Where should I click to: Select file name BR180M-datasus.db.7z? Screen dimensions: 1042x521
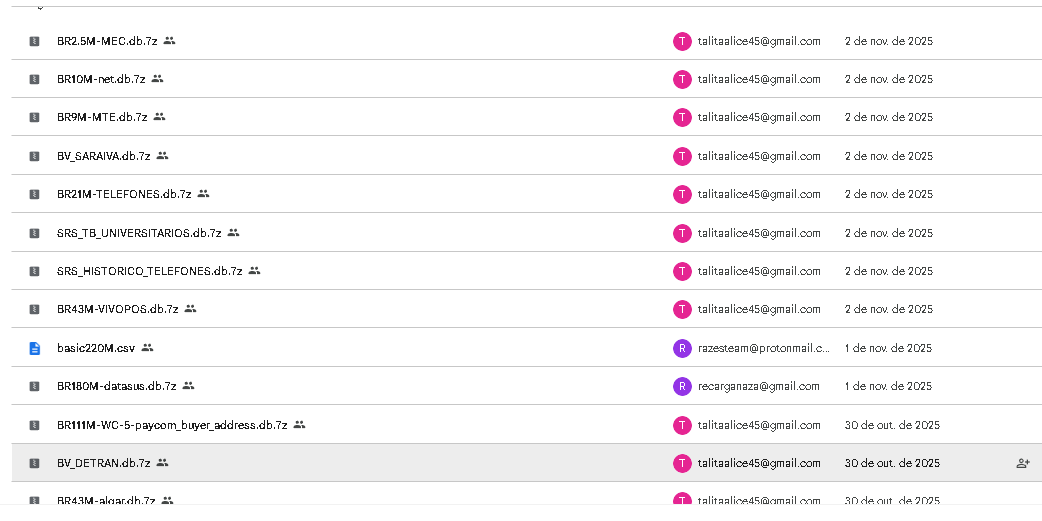[117, 386]
